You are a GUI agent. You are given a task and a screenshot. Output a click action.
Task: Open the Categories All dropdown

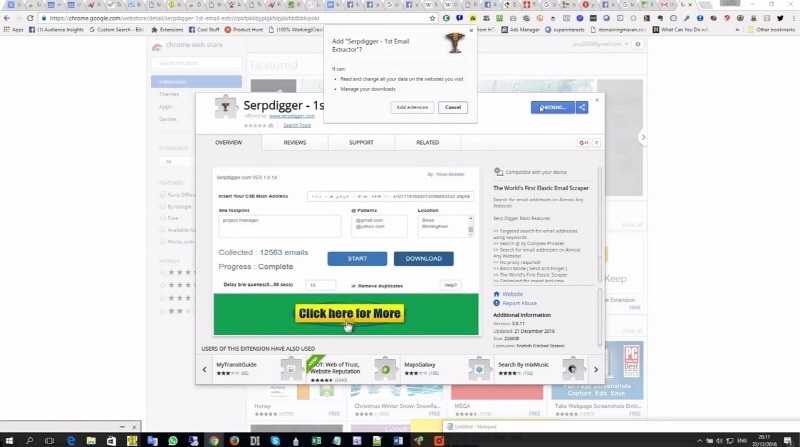[176, 161]
